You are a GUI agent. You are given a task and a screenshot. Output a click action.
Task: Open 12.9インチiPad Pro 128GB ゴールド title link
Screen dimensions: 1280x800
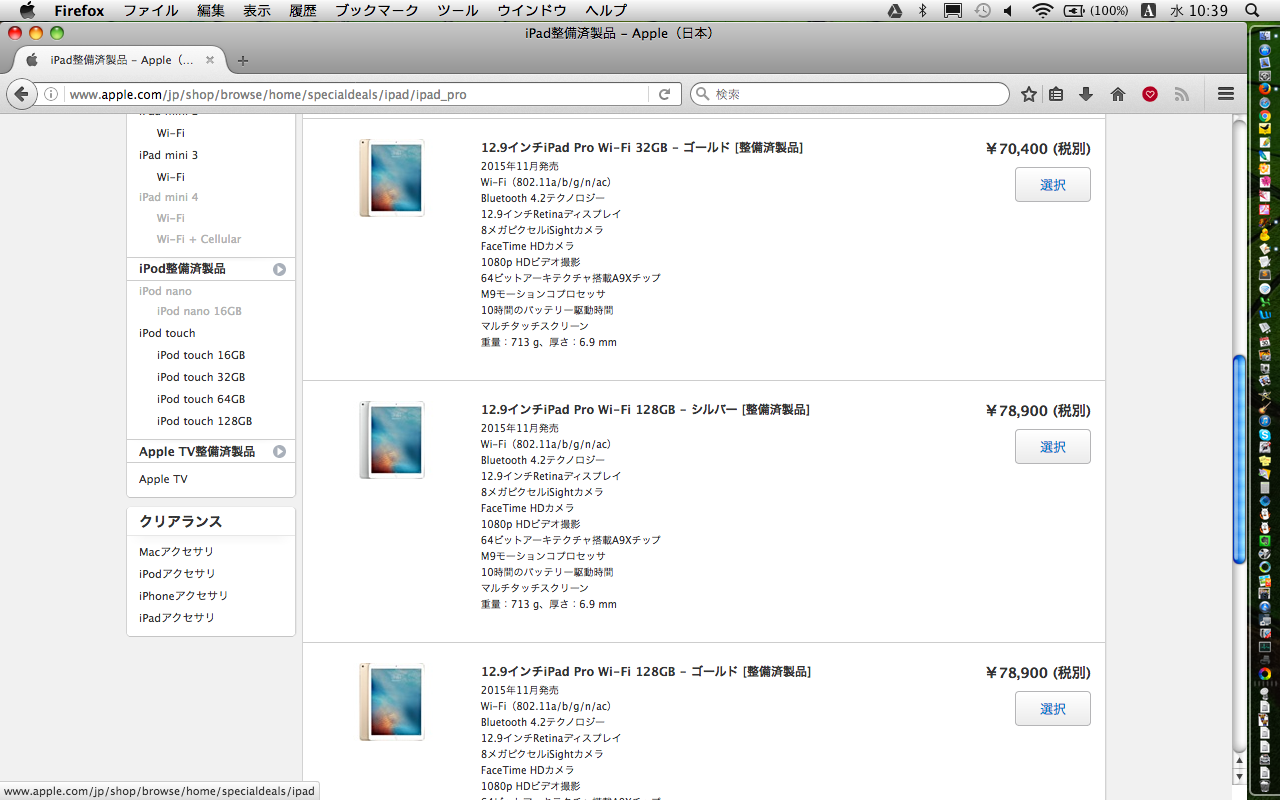click(x=646, y=672)
